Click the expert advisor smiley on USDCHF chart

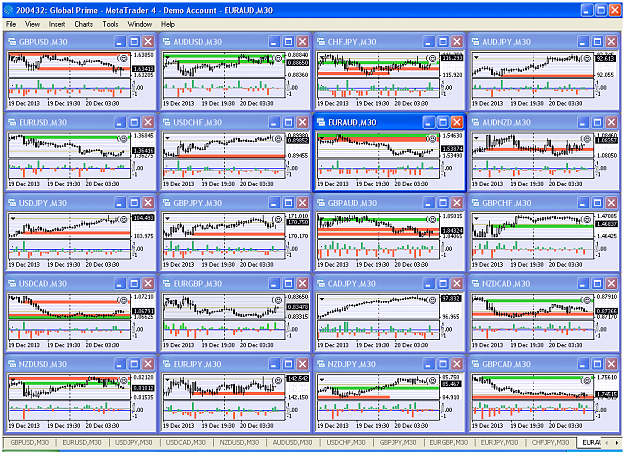278,139
